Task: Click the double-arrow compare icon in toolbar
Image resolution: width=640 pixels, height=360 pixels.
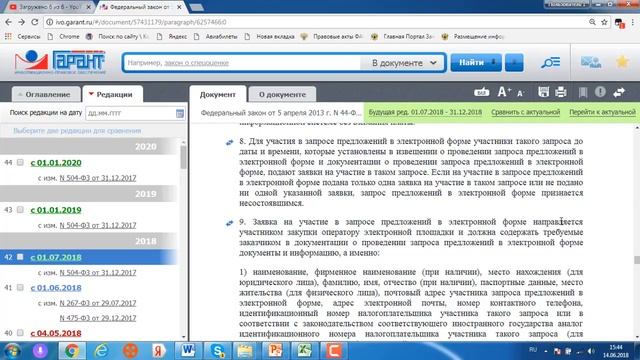Action: 619,92
